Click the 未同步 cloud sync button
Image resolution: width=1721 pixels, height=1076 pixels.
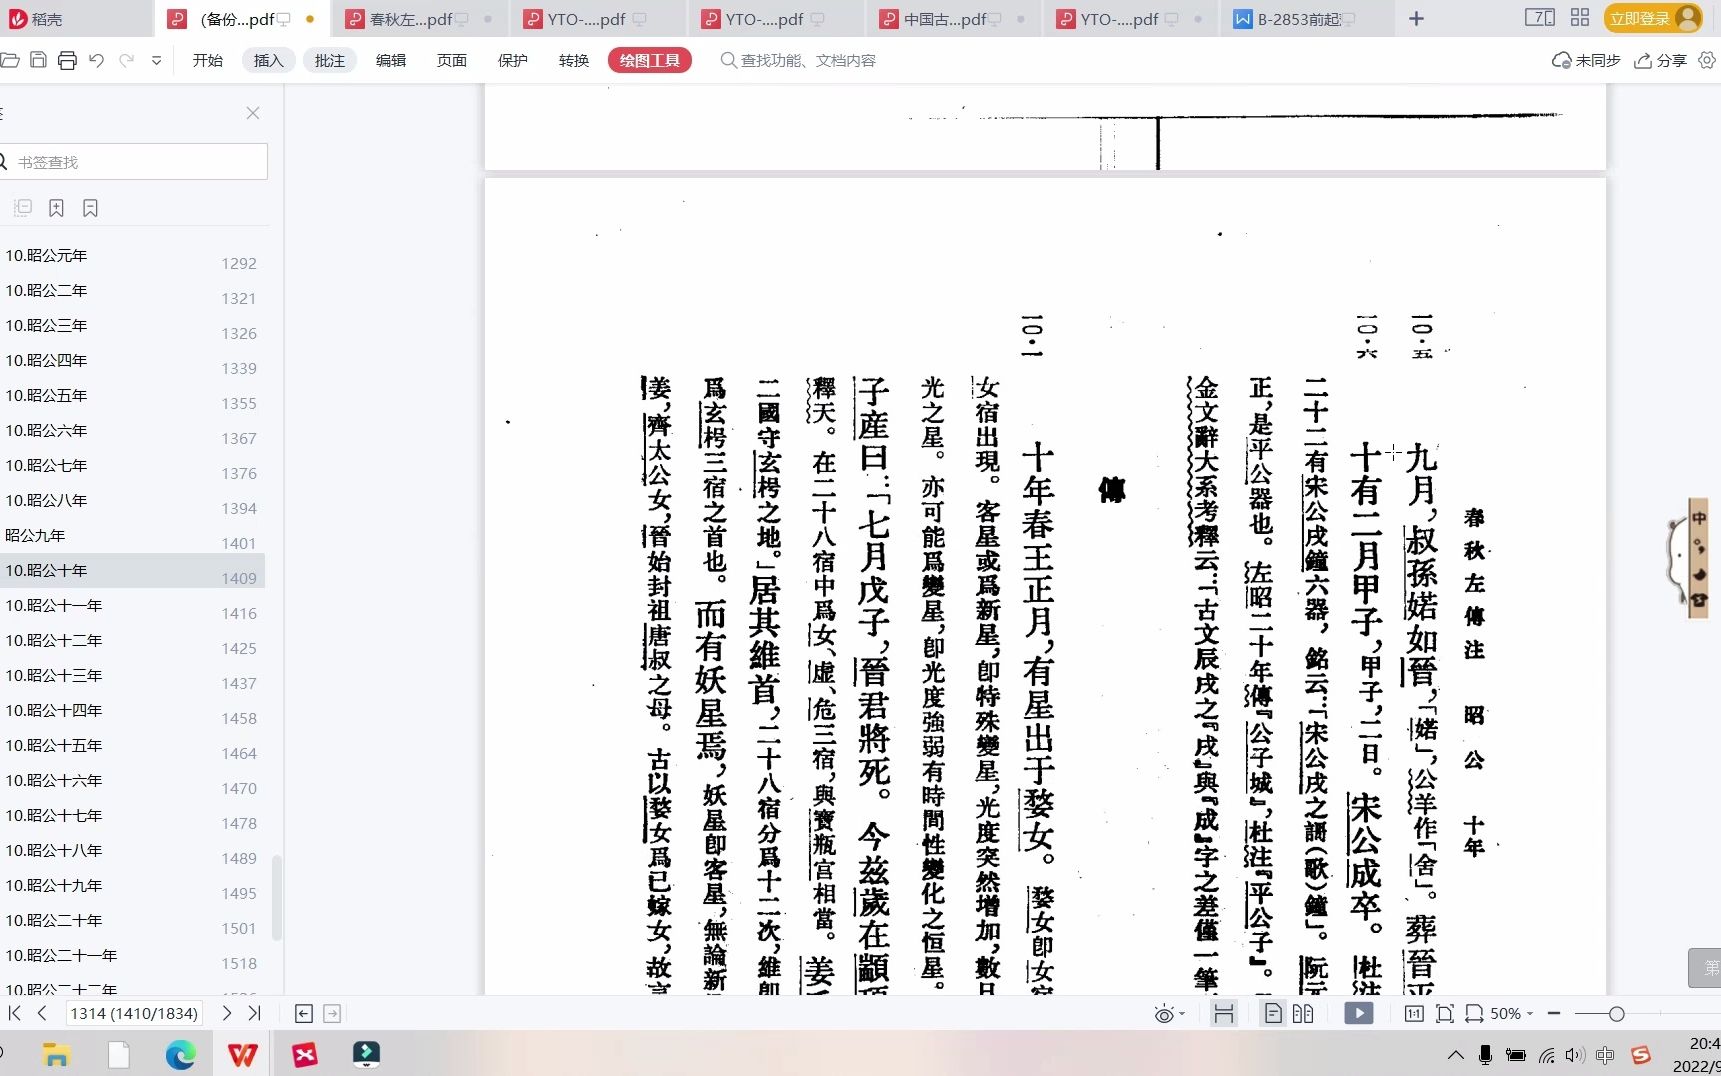click(1586, 60)
